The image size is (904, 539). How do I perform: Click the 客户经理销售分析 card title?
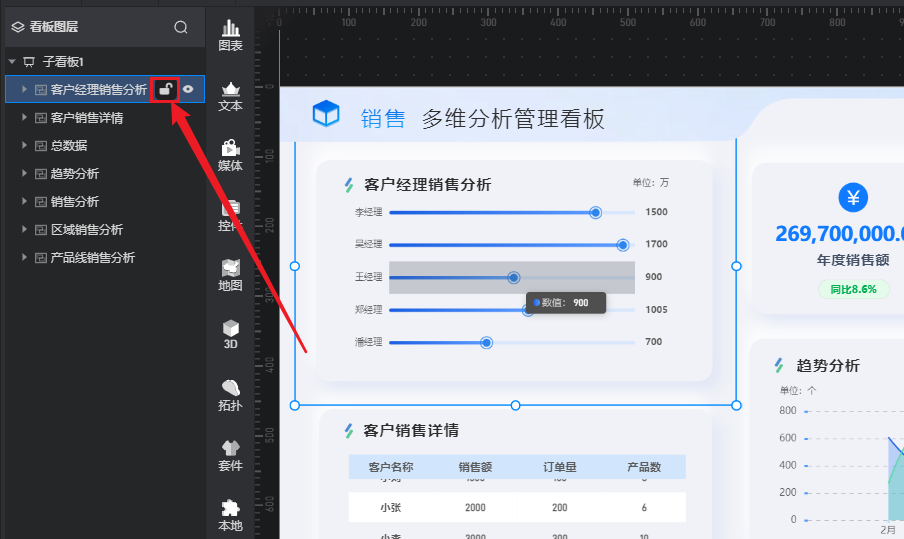click(427, 184)
